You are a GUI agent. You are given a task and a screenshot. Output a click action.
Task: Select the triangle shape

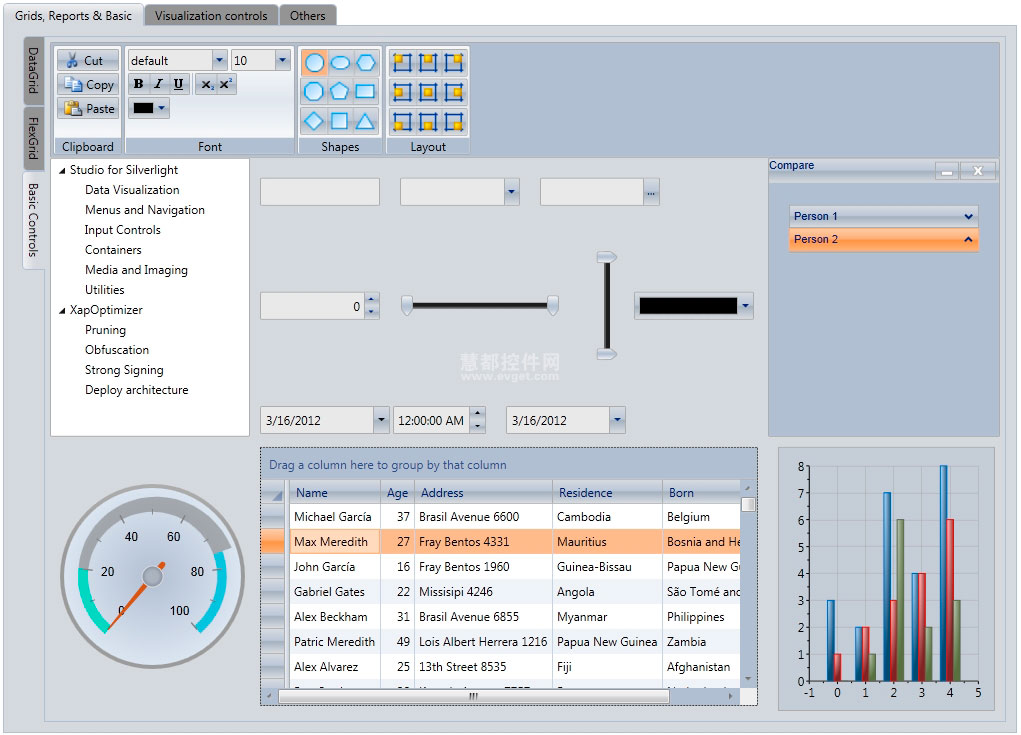365,121
